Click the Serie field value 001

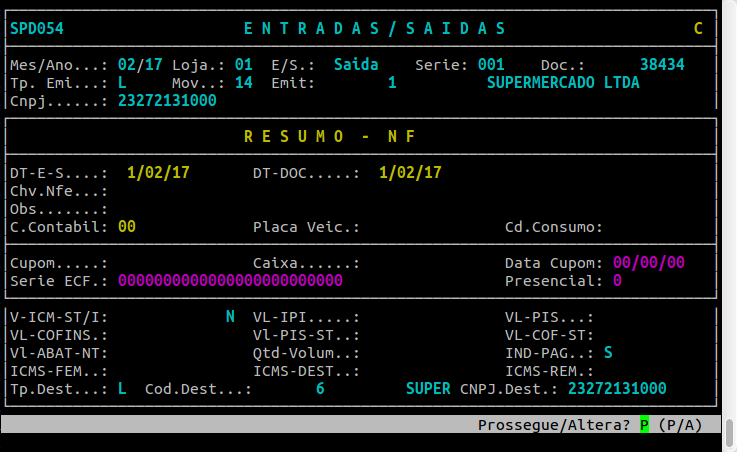tap(491, 65)
